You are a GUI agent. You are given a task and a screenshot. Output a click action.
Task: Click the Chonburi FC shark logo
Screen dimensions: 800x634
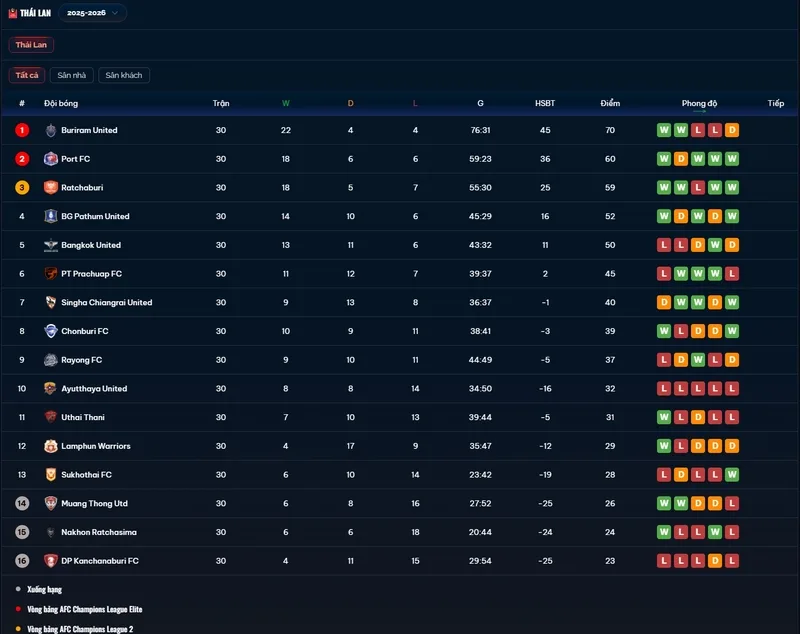click(x=51, y=331)
